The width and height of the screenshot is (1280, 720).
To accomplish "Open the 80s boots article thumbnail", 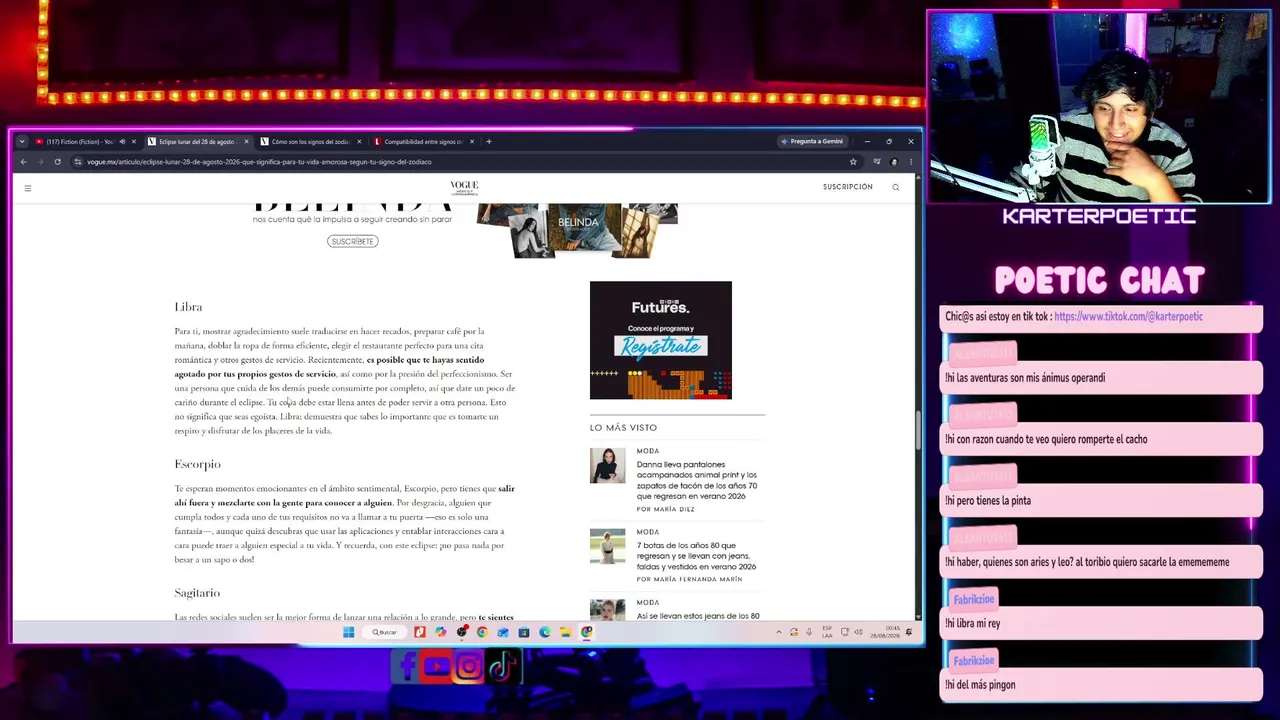I will (607, 546).
